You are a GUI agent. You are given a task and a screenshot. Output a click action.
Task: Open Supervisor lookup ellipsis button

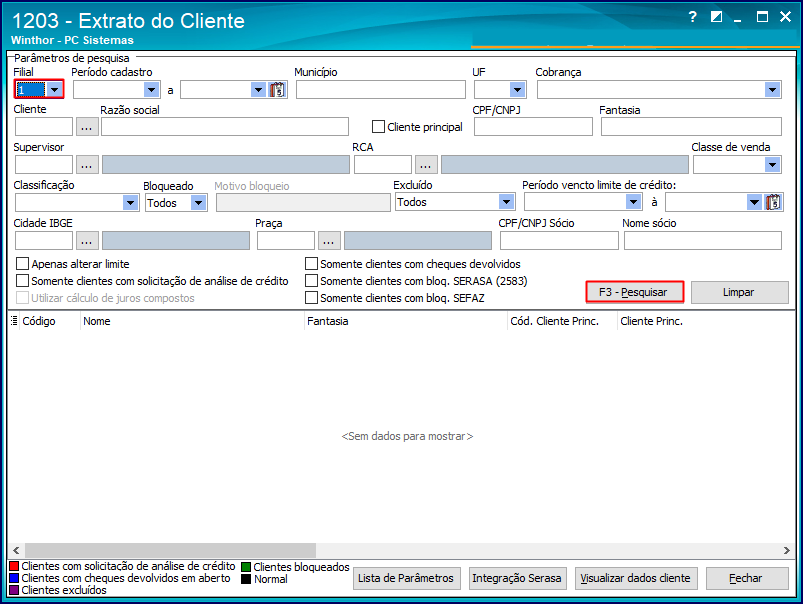pyautogui.click(x=87, y=165)
